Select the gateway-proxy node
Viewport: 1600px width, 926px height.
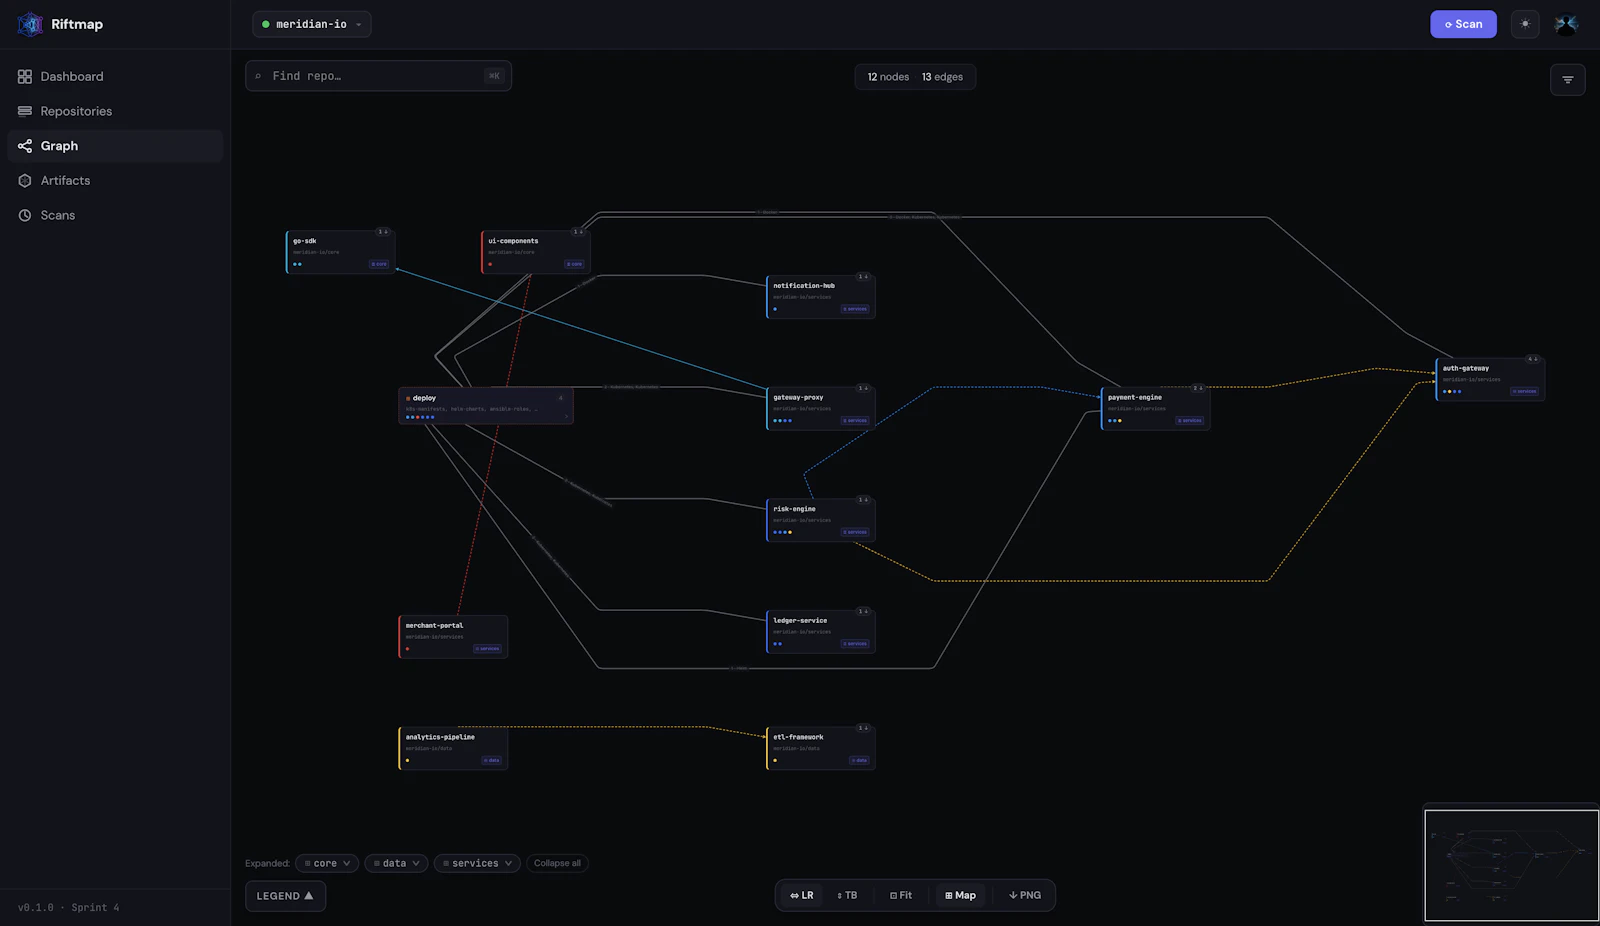[x=820, y=408]
